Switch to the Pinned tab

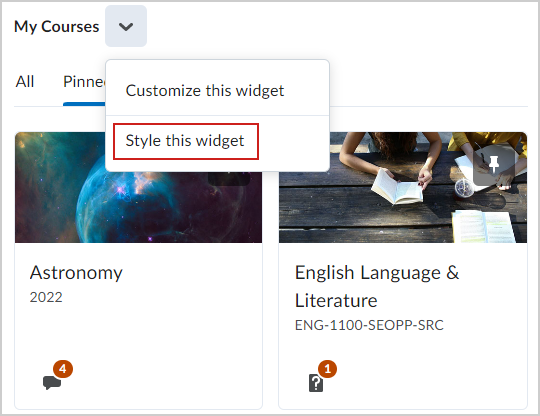[x=84, y=82]
